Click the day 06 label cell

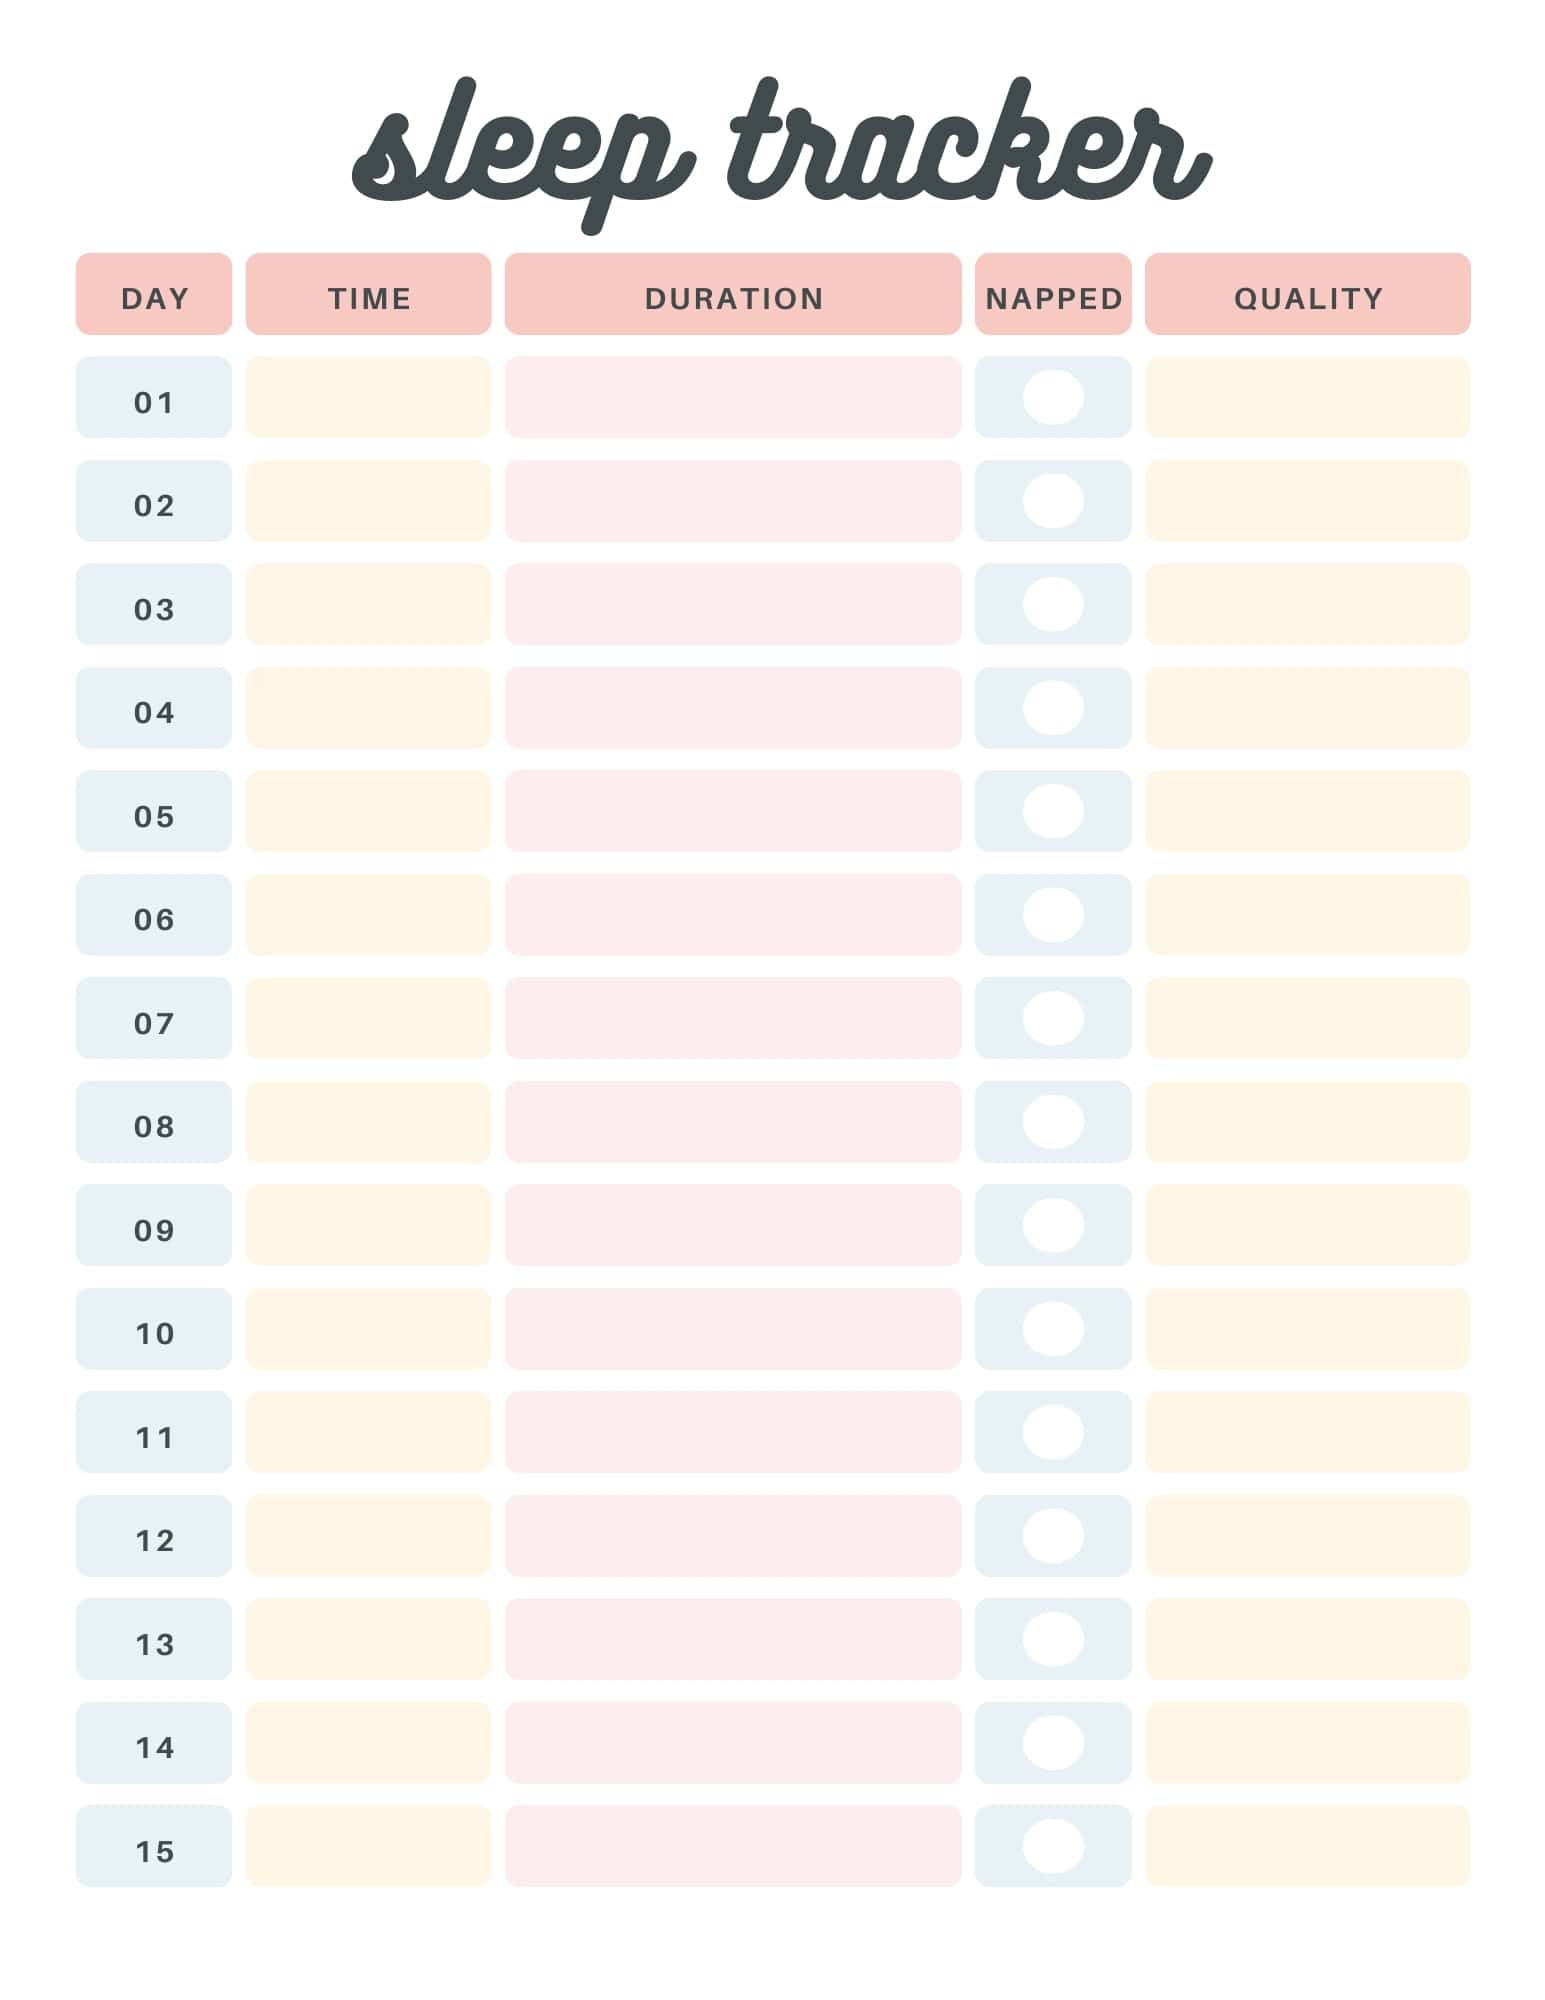pos(154,915)
